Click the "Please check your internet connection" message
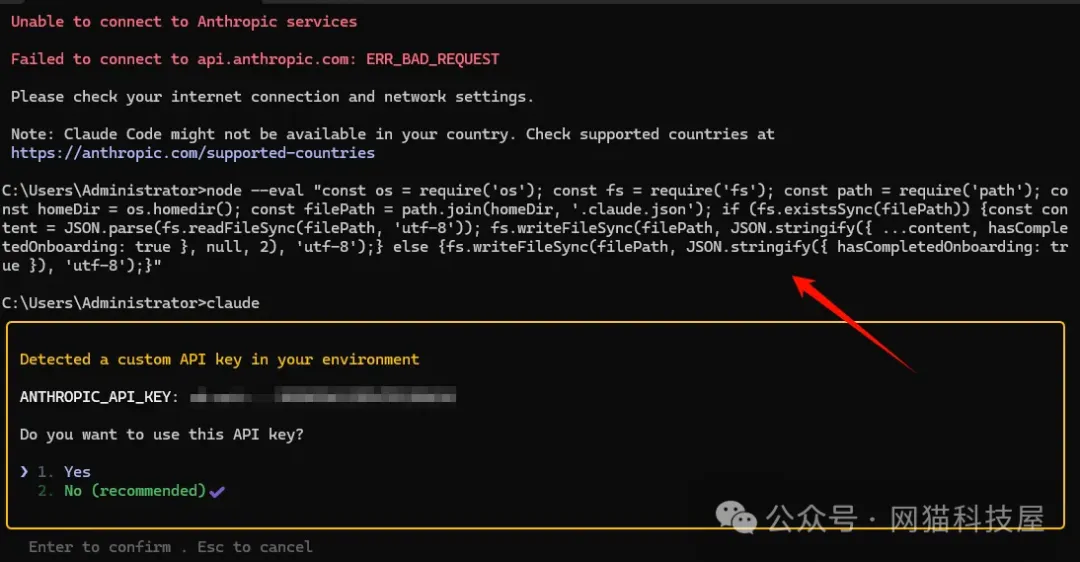Screen dimensions: 1080x562 pos(272,97)
